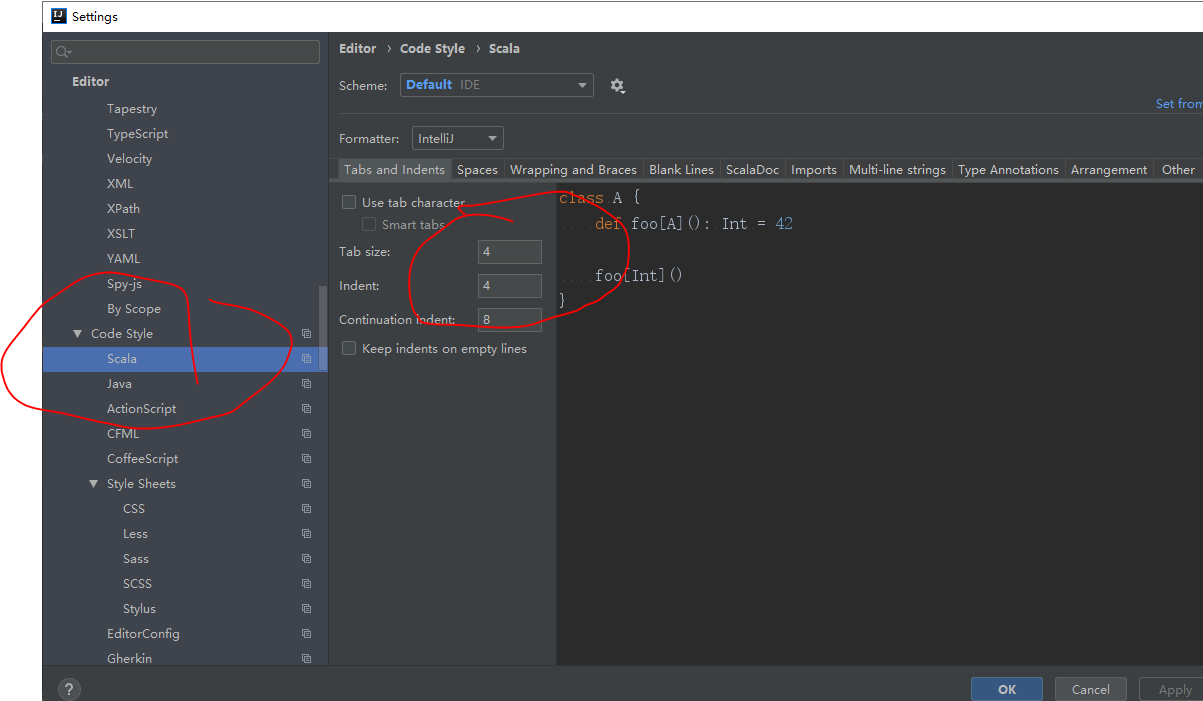Click the Set from link
Image resolution: width=1203 pixels, height=701 pixels.
tap(1179, 104)
